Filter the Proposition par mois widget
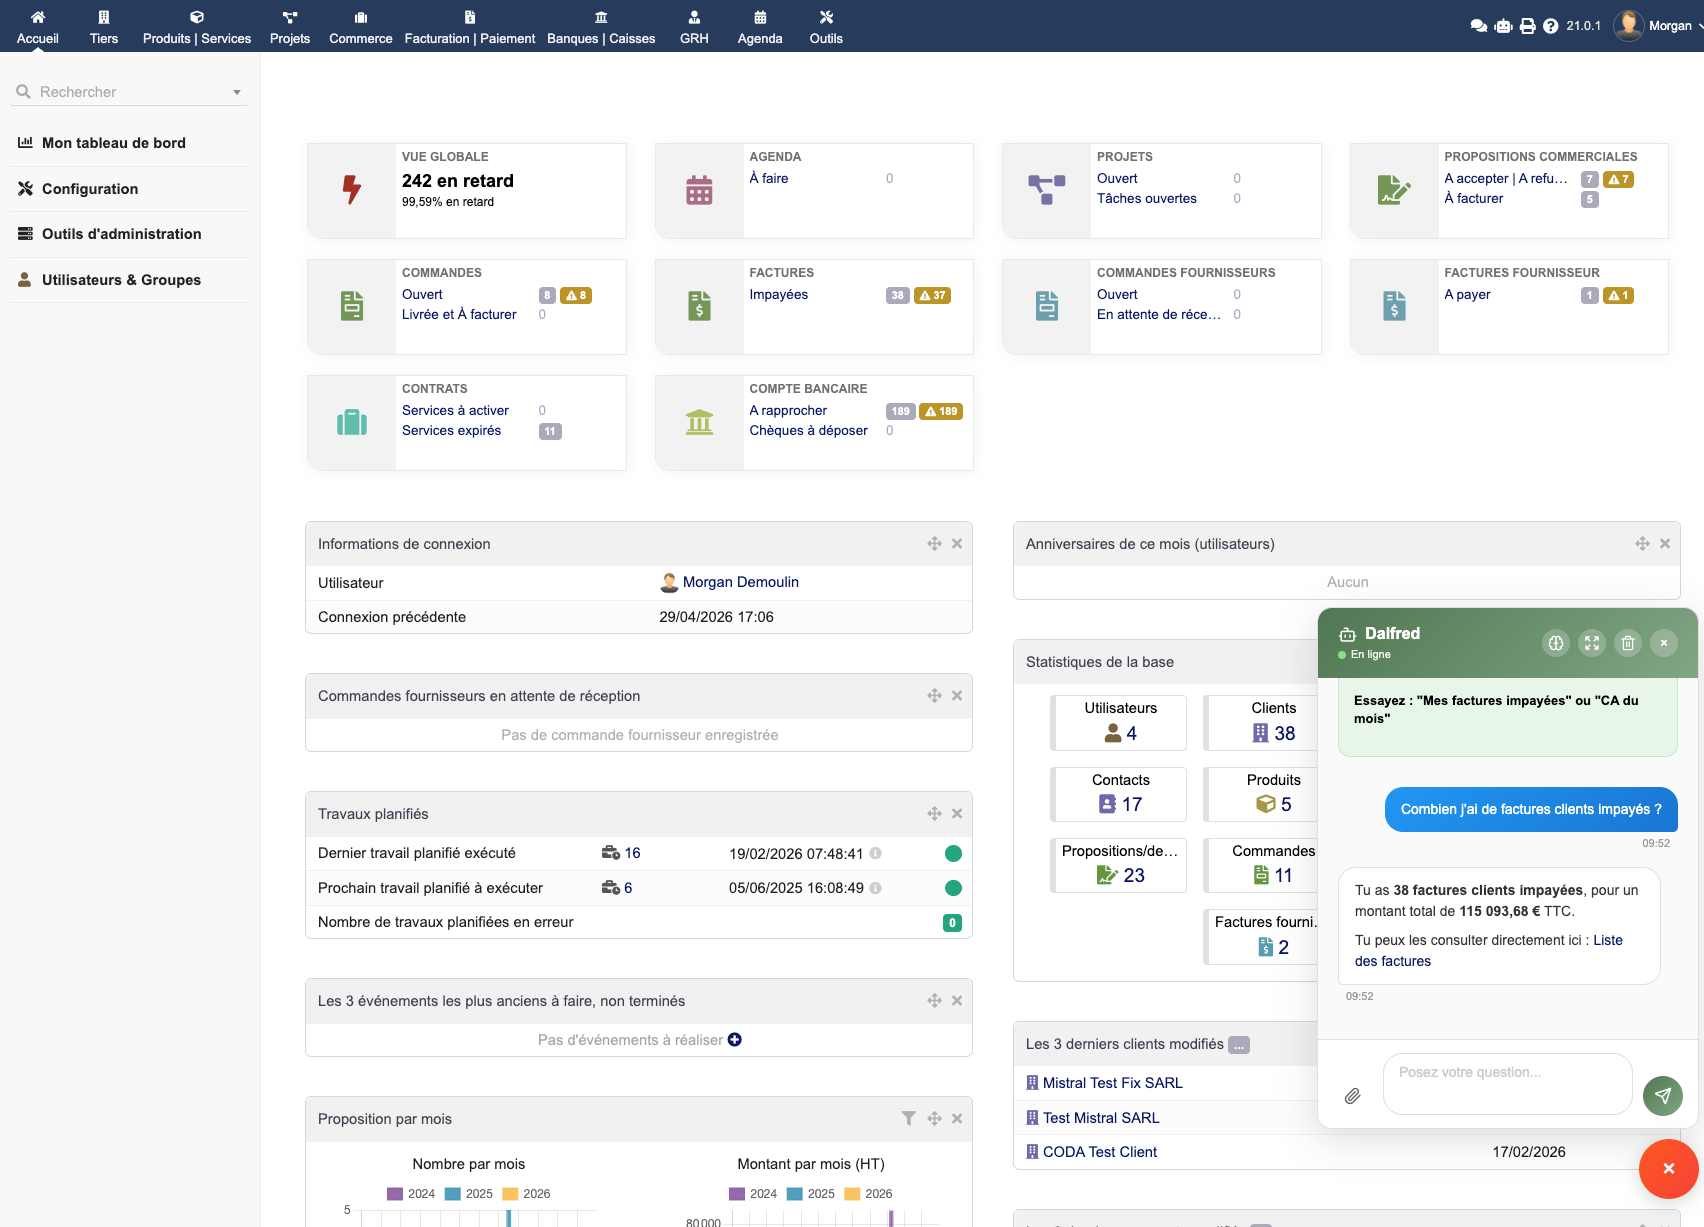Screen dimensions: 1704x1227 [x=908, y=1119]
